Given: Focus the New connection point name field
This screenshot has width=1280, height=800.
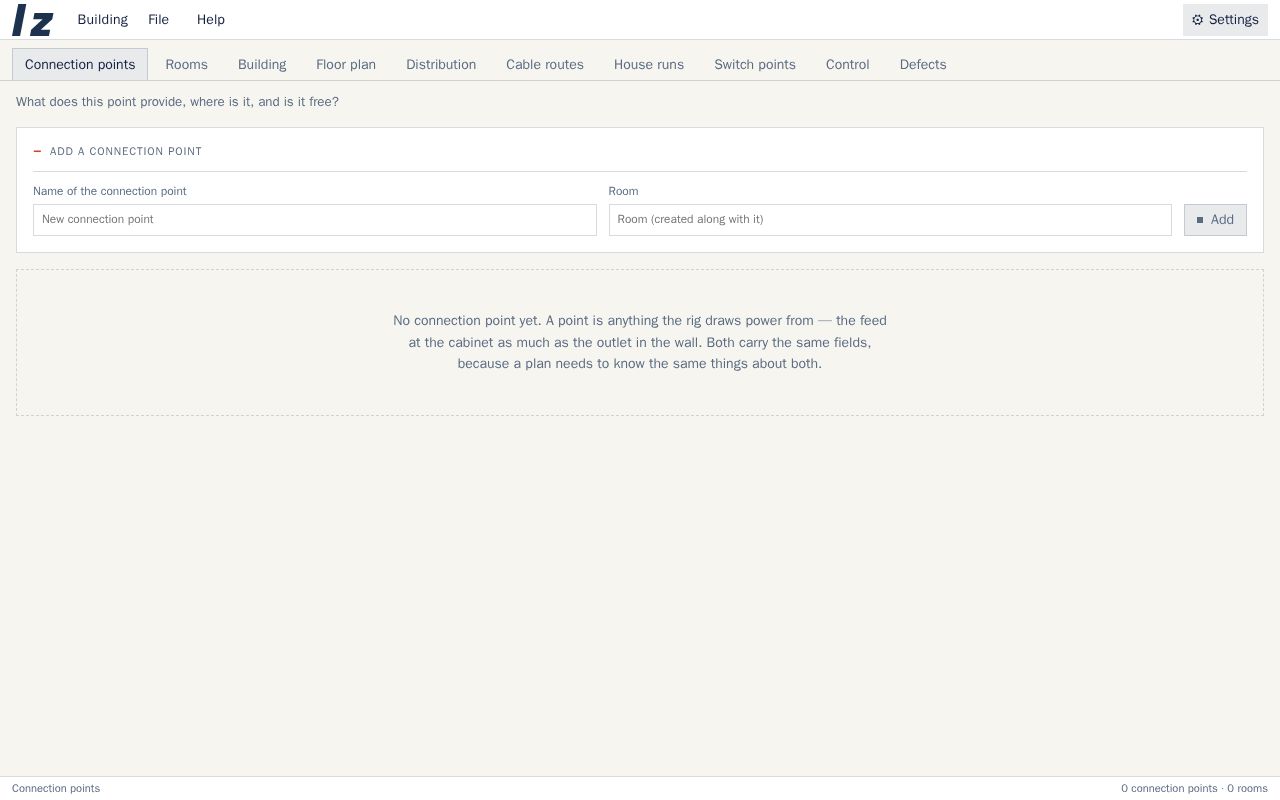Looking at the screenshot, I should (x=315, y=220).
